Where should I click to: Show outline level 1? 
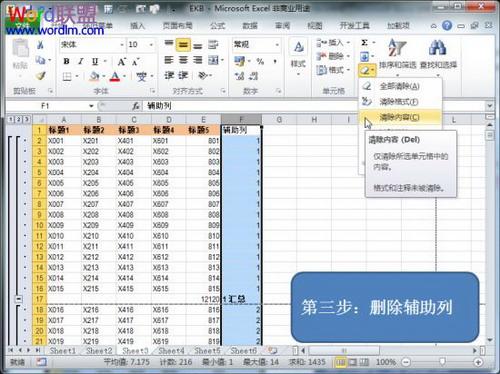click(x=11, y=119)
